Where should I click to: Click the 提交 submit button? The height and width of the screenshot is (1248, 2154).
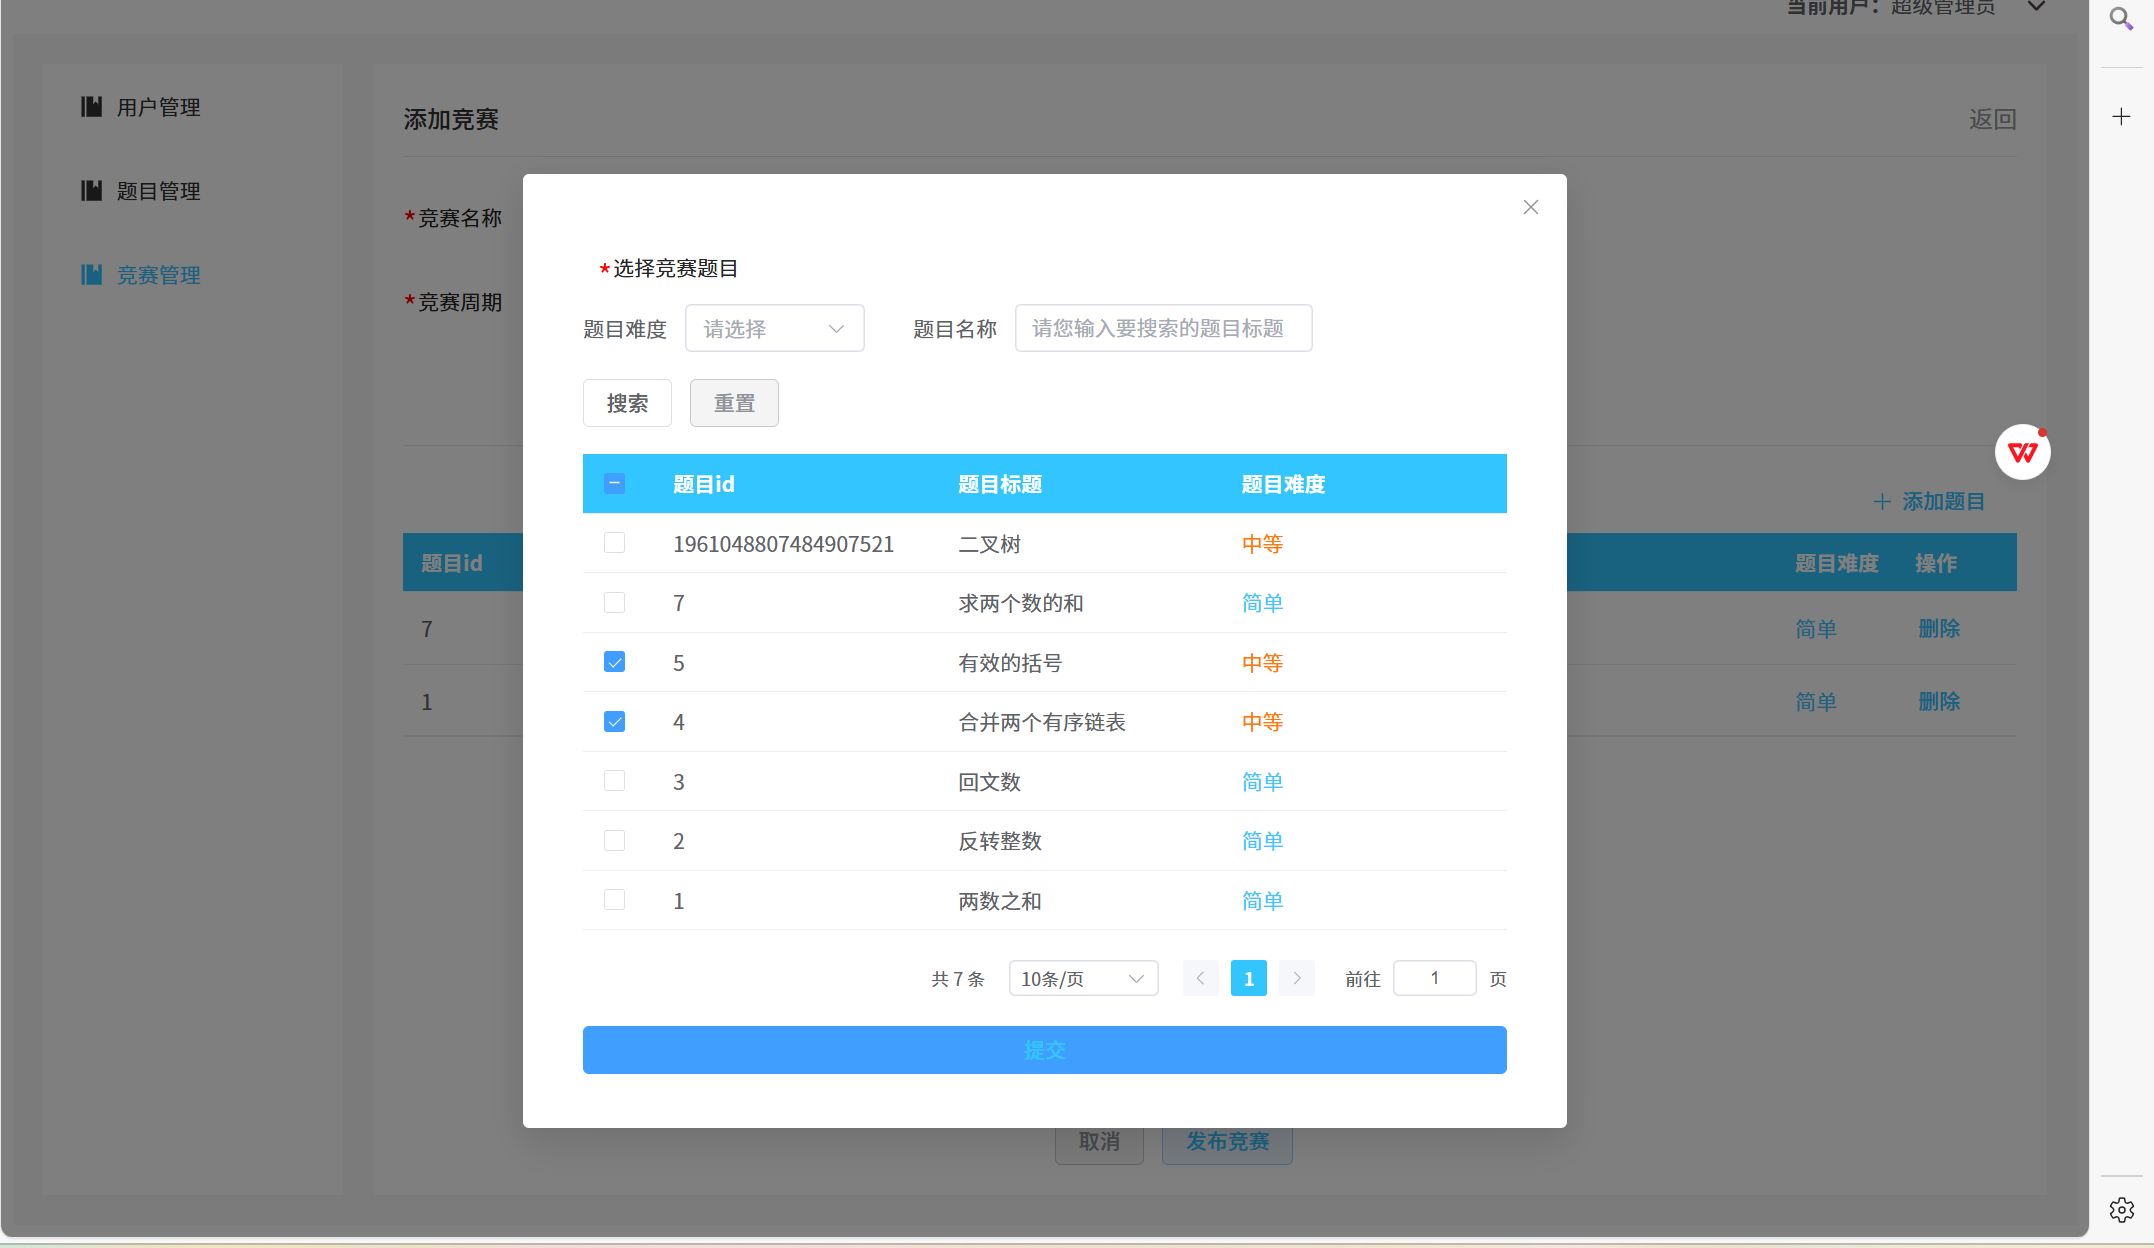point(1044,1050)
